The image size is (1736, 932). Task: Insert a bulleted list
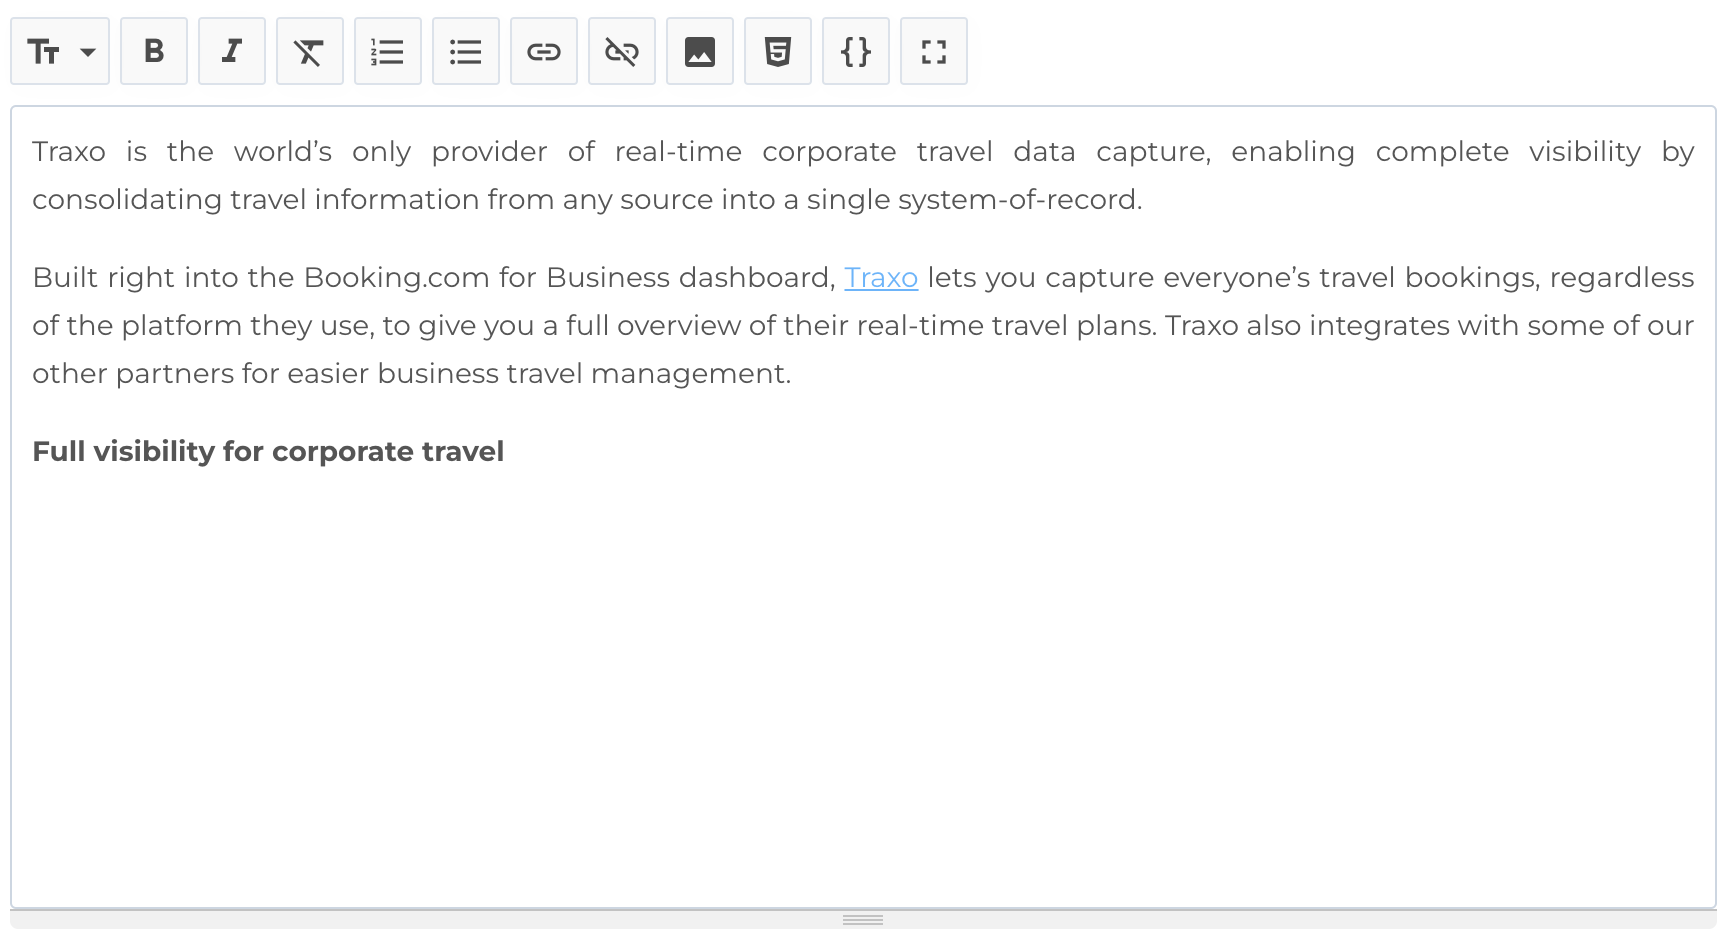tap(465, 51)
